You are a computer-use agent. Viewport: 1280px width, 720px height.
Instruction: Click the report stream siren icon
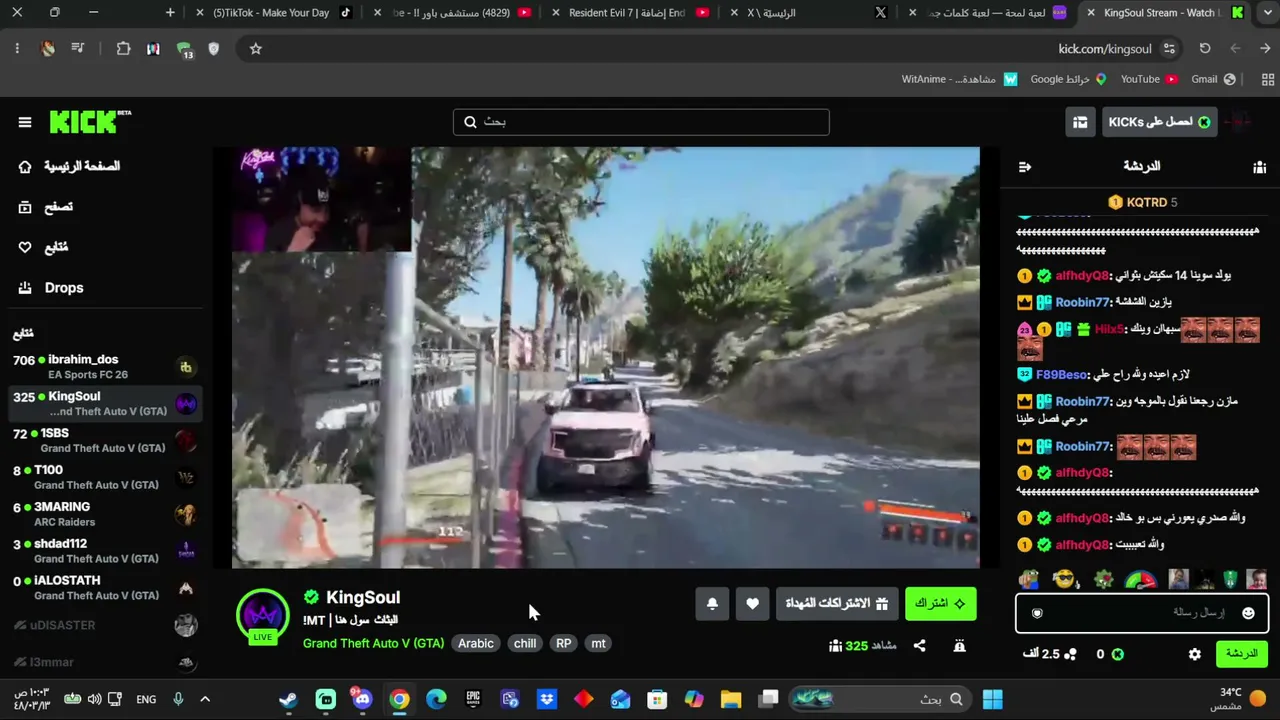click(x=959, y=646)
